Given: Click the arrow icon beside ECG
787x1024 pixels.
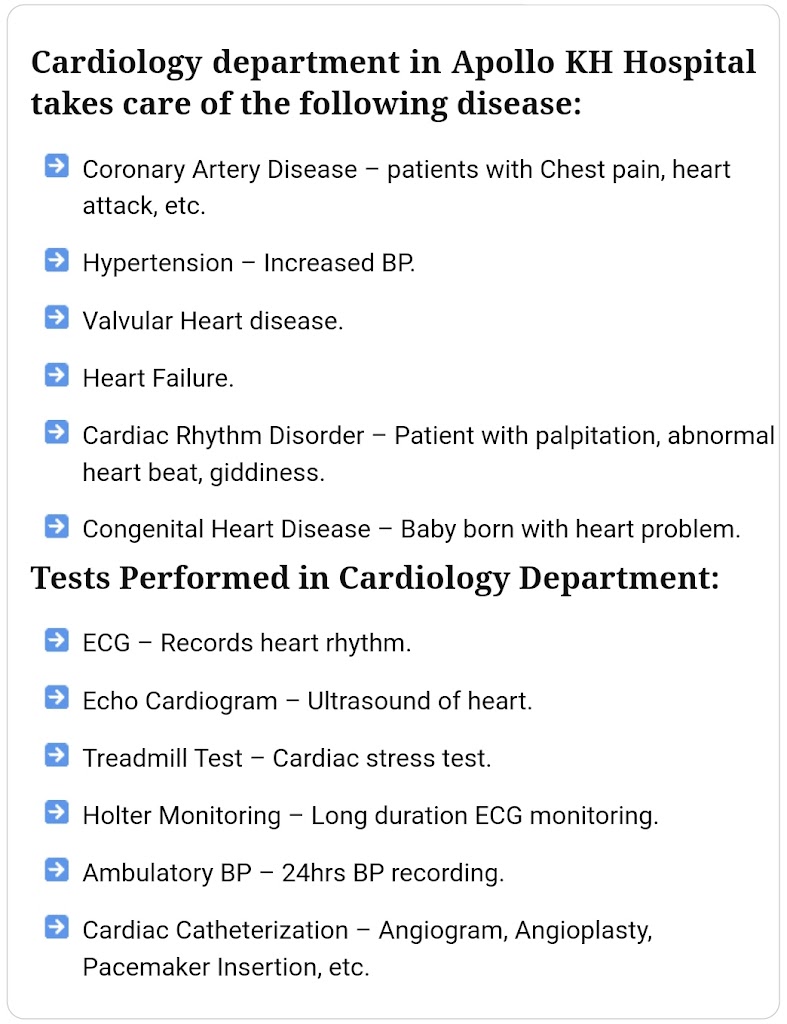Looking at the screenshot, I should coord(57,641).
